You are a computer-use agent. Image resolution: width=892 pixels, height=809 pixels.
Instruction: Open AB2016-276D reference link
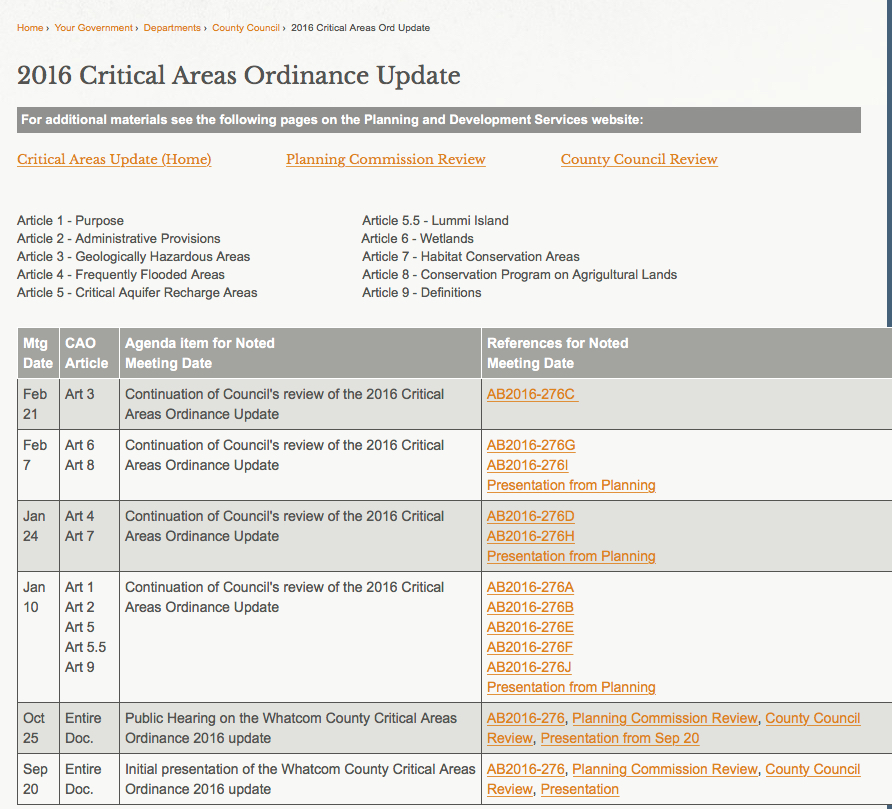[530, 516]
